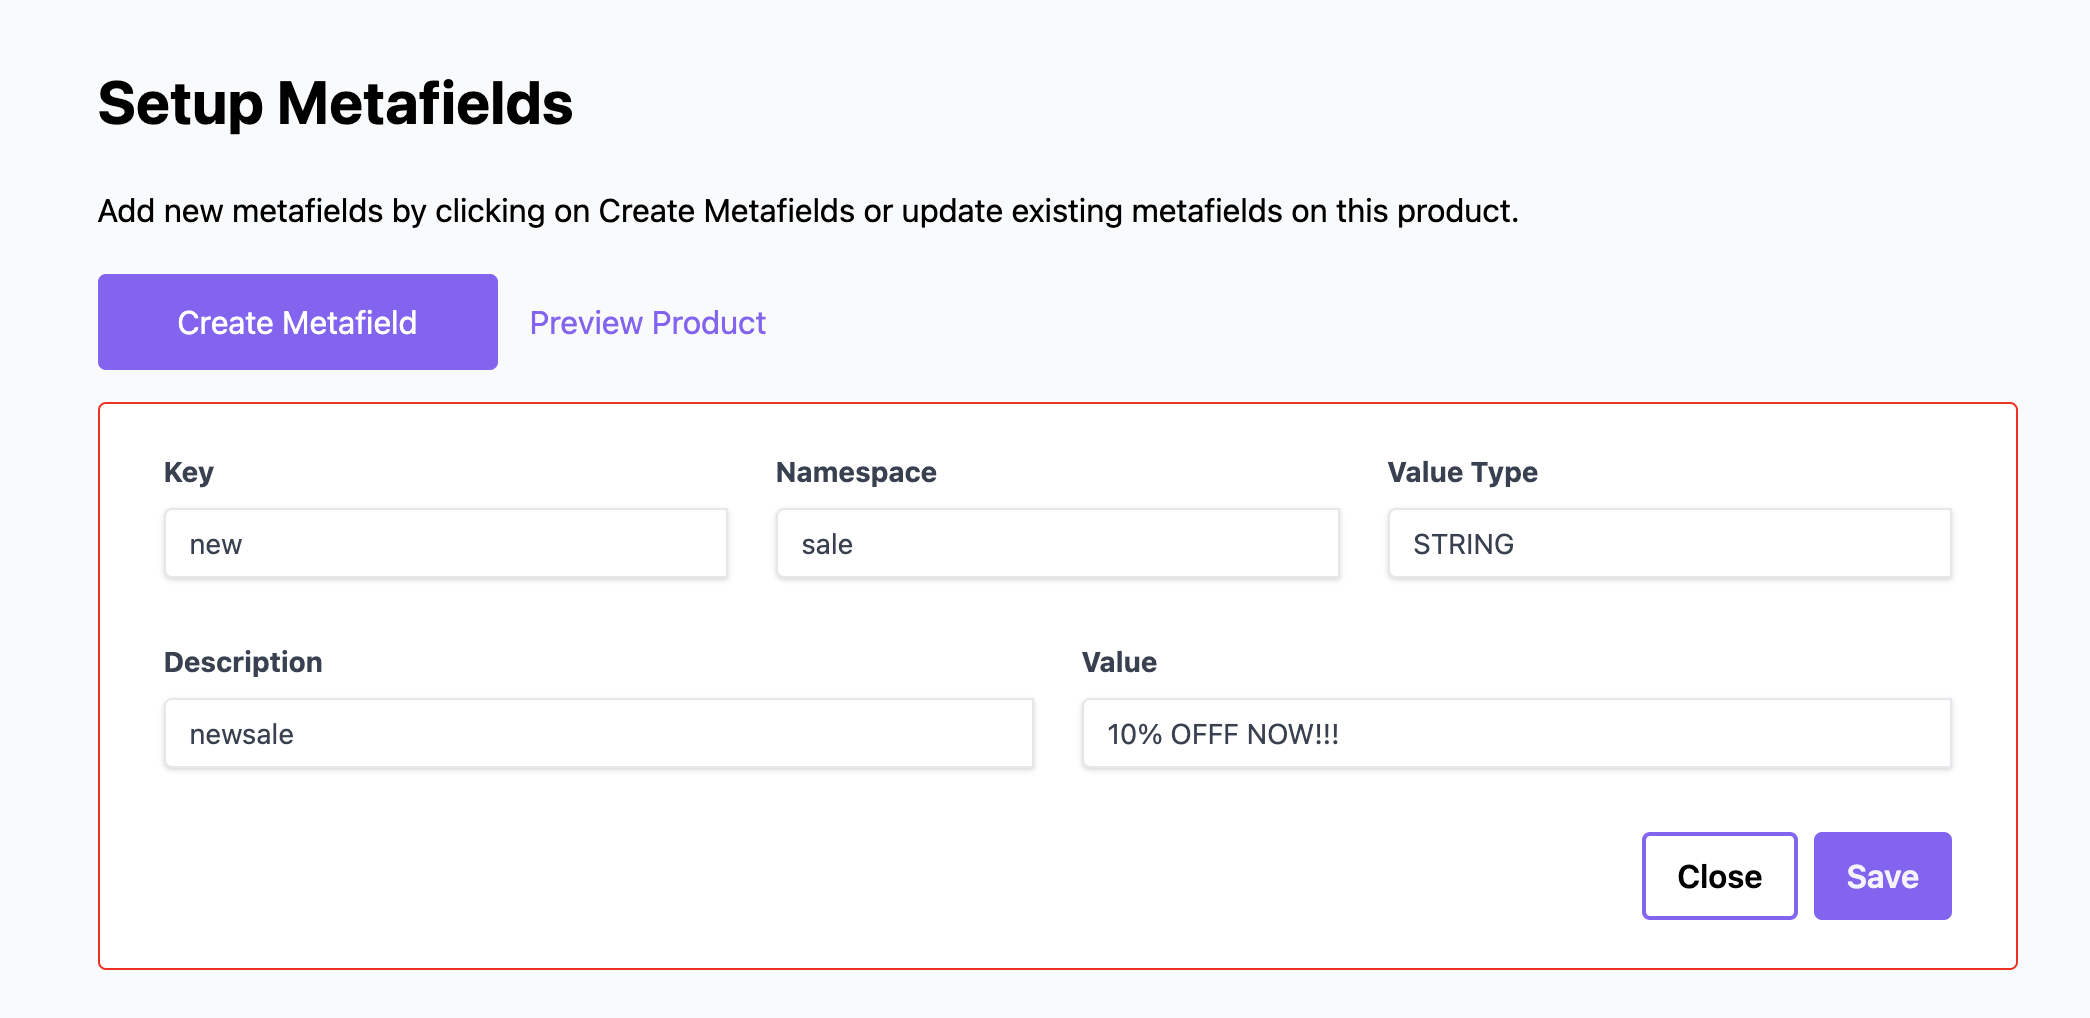Image resolution: width=2090 pixels, height=1018 pixels.
Task: Open the Preview Product link
Action: (647, 323)
